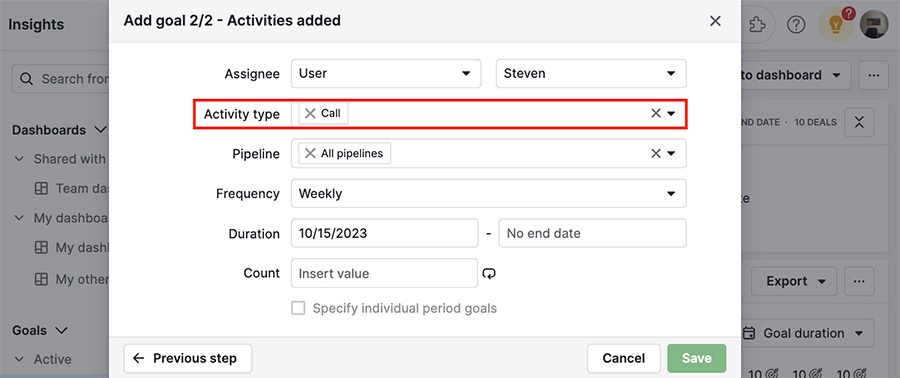The image size is (900, 378).
Task: Click the Insights search field
Action: (61, 79)
